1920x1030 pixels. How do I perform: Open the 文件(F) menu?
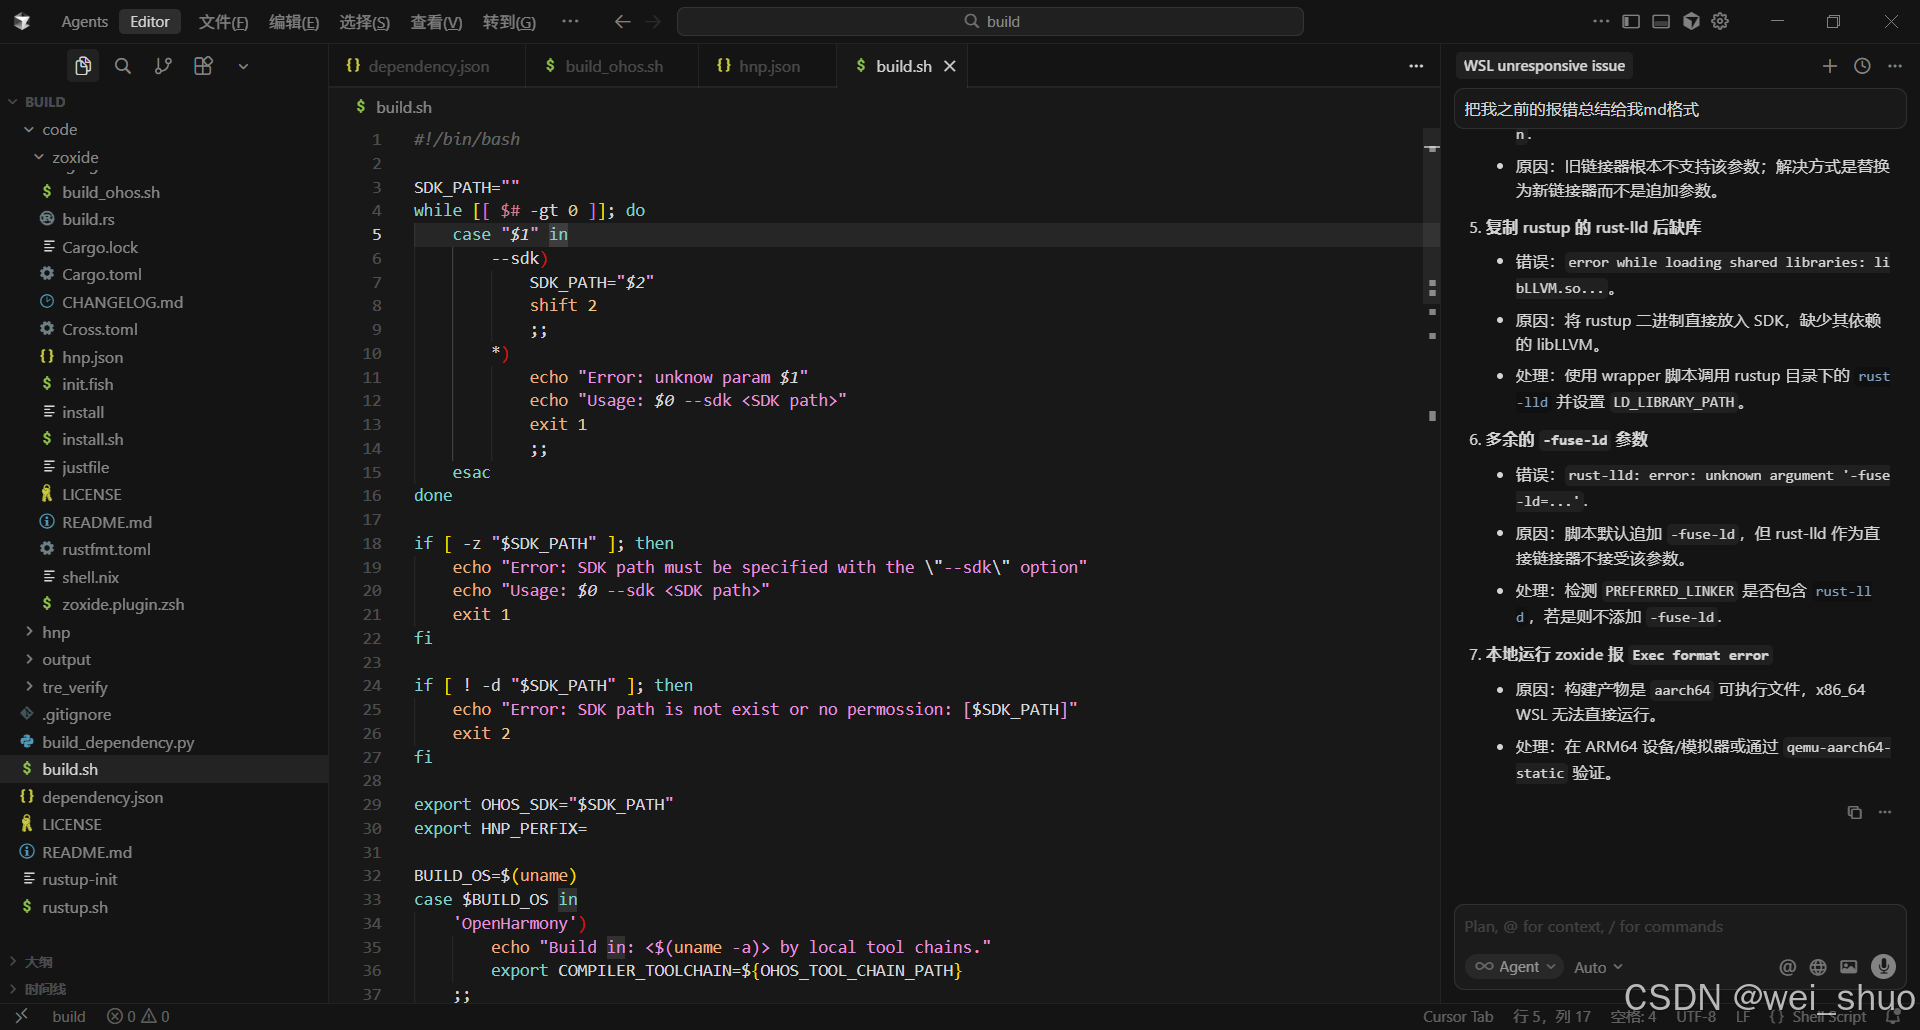click(223, 21)
